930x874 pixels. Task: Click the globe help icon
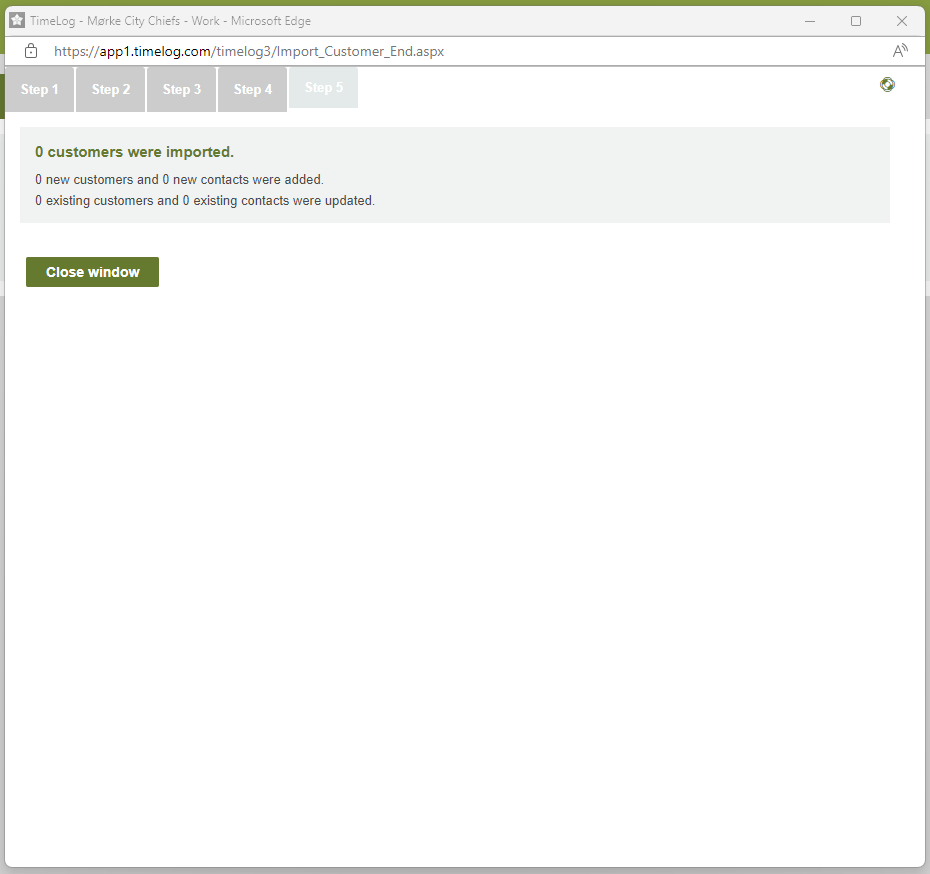point(887,85)
